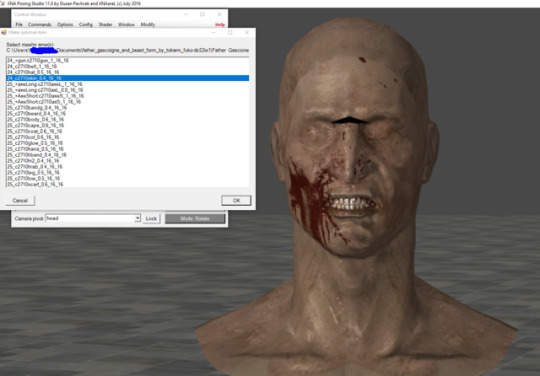Click highlighted mesh 24_c2710skin_0.4_16_16
Image resolution: width=540 pixels, height=376 pixels.
(127, 78)
